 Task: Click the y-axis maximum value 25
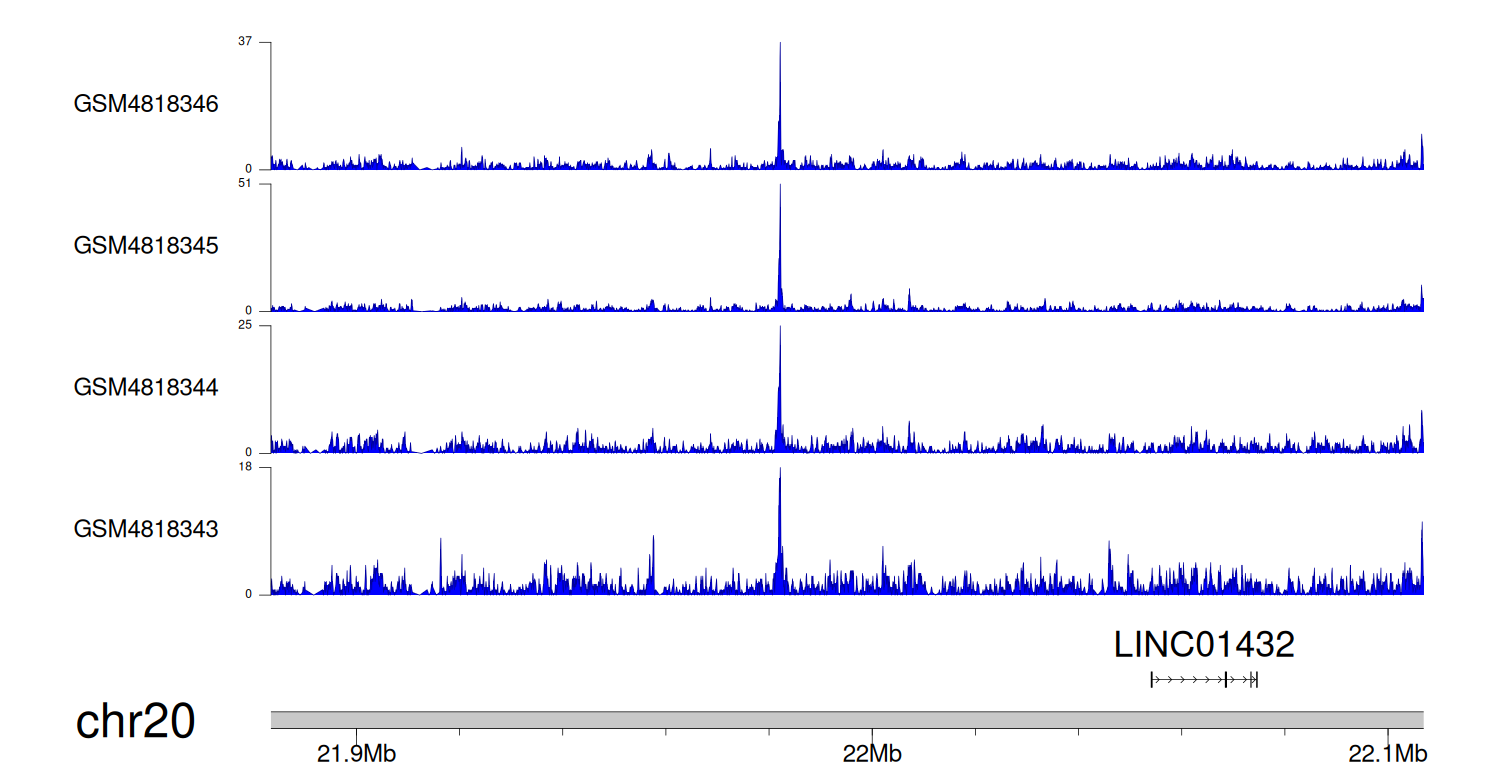[x=246, y=326]
